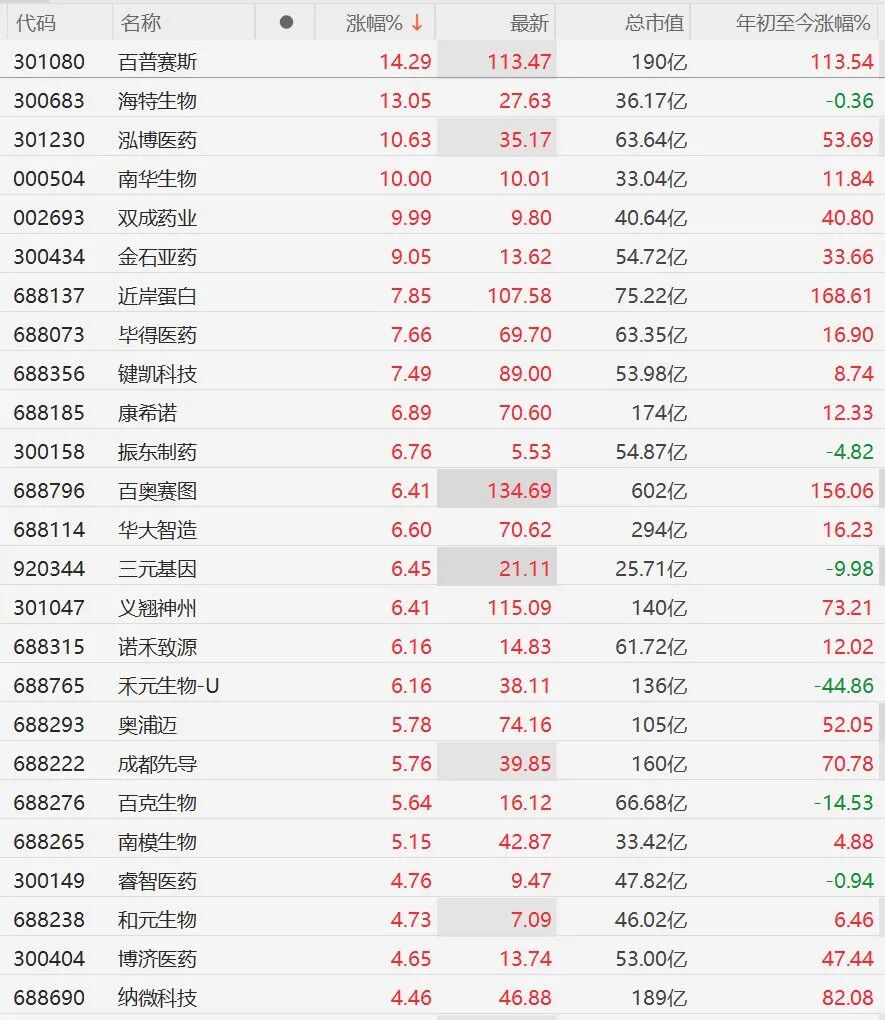The image size is (885, 1020).
Task: Click the 奥浦迈 stock name
Action: point(148,725)
